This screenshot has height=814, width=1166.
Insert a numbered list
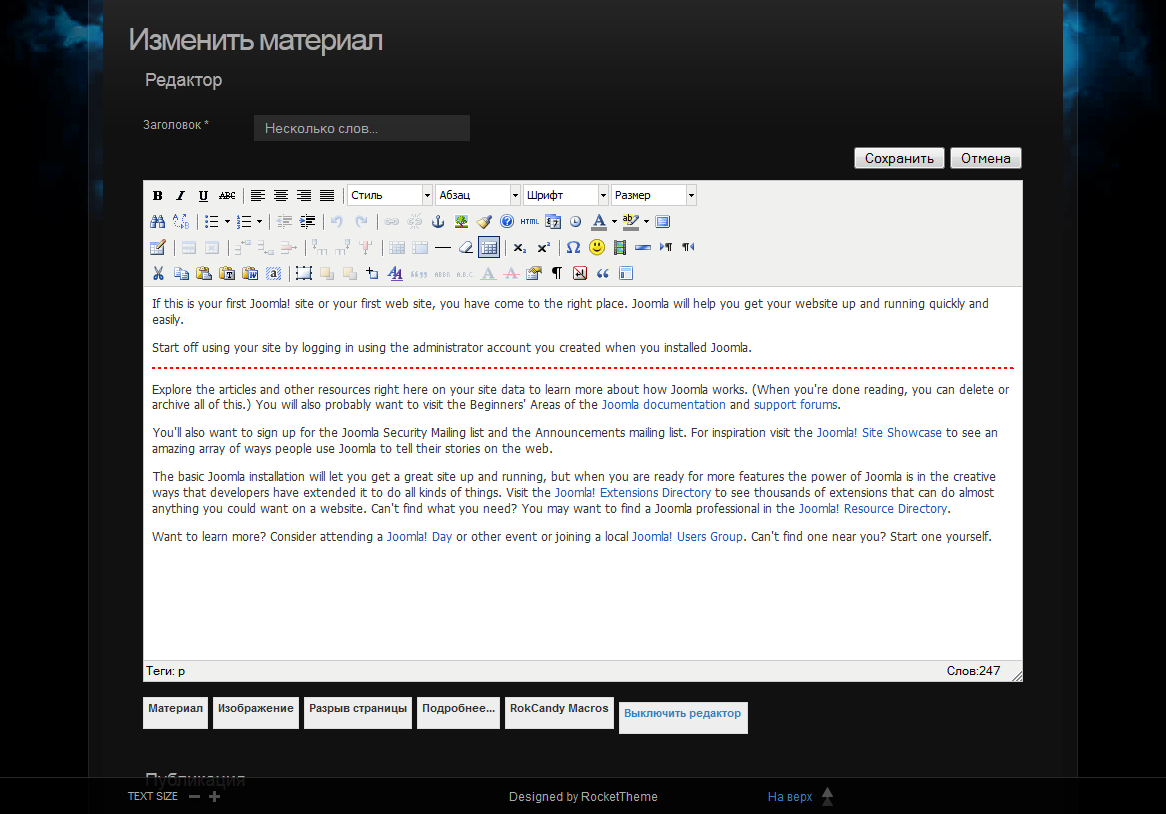click(x=244, y=222)
